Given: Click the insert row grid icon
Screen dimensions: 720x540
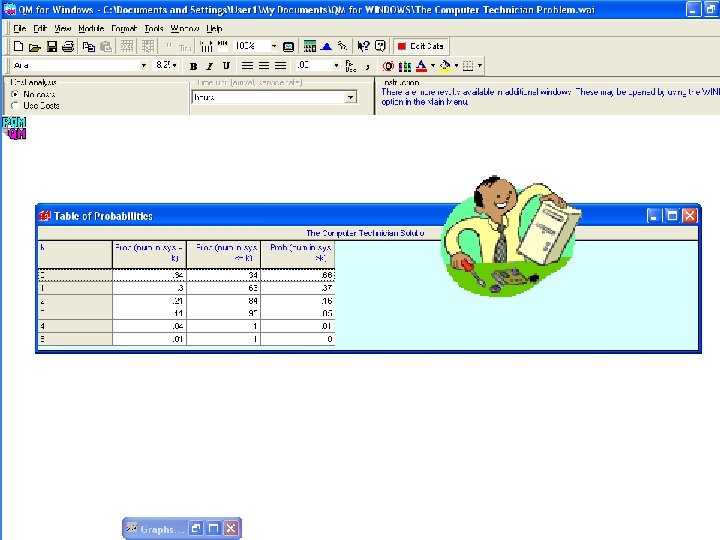Looking at the screenshot, I should pos(127,46).
